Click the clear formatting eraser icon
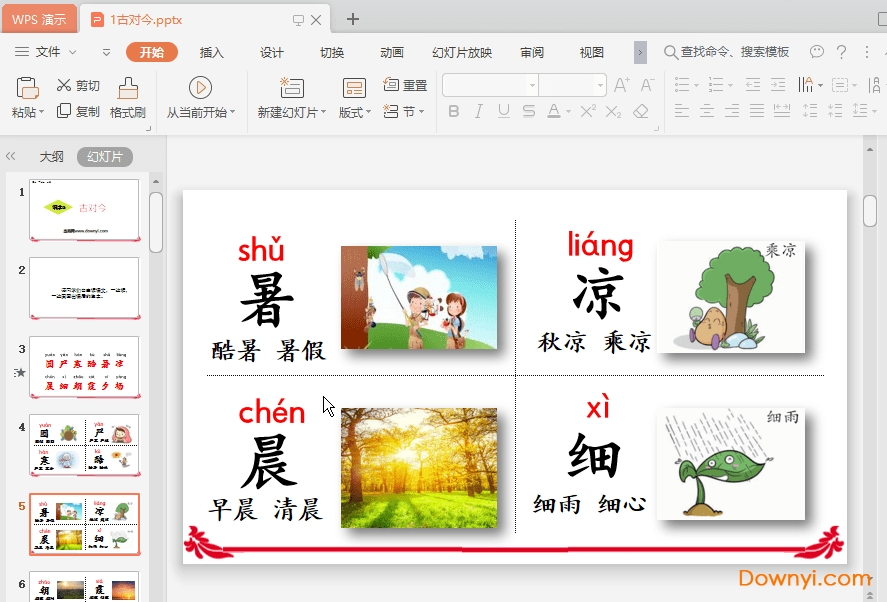 point(641,111)
